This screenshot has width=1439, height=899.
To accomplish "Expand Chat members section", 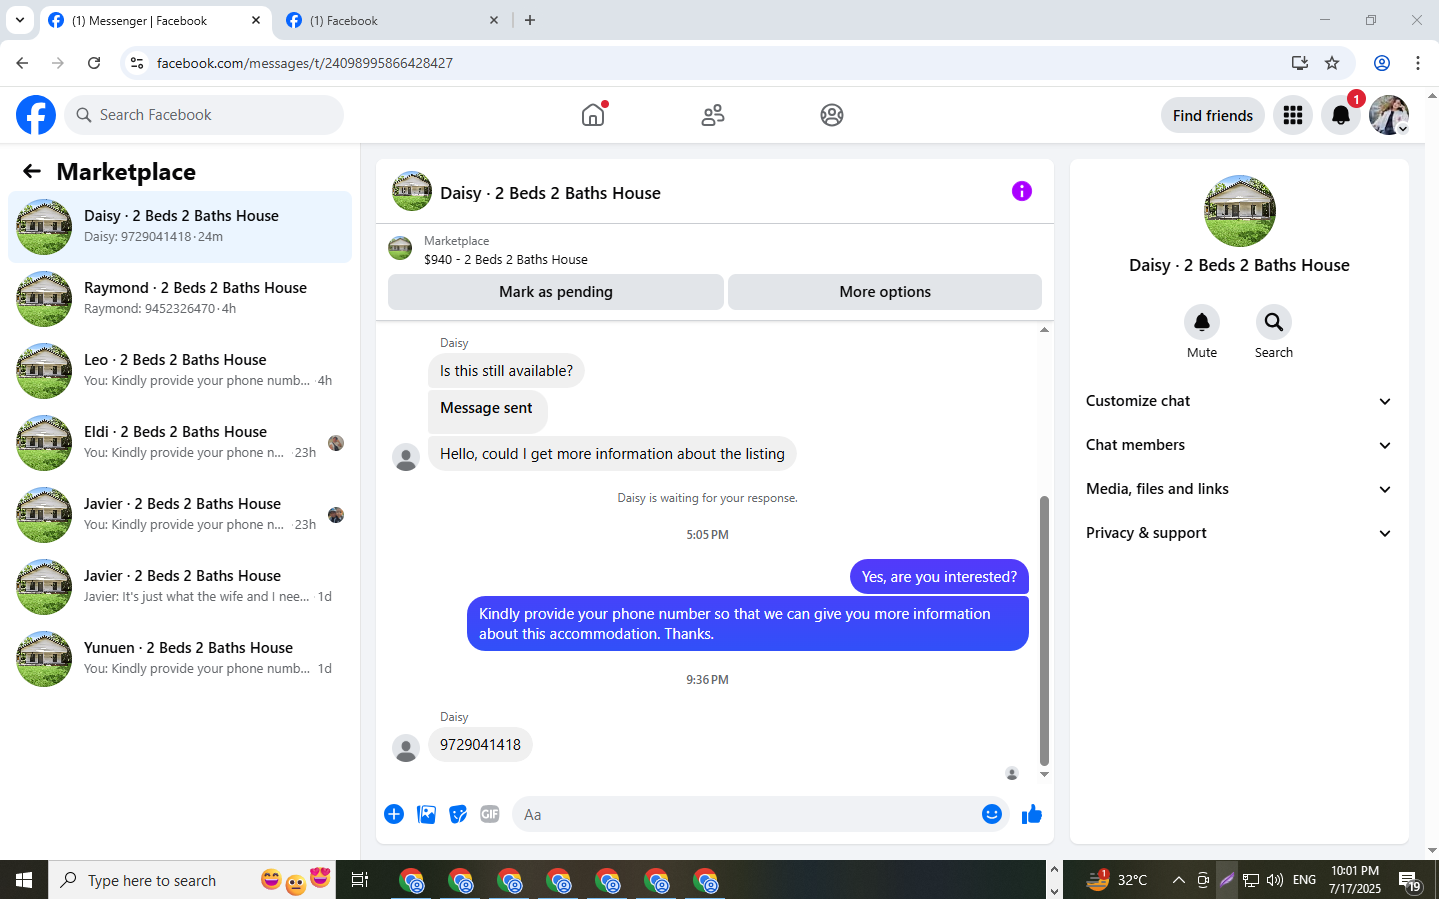I will tap(1239, 445).
